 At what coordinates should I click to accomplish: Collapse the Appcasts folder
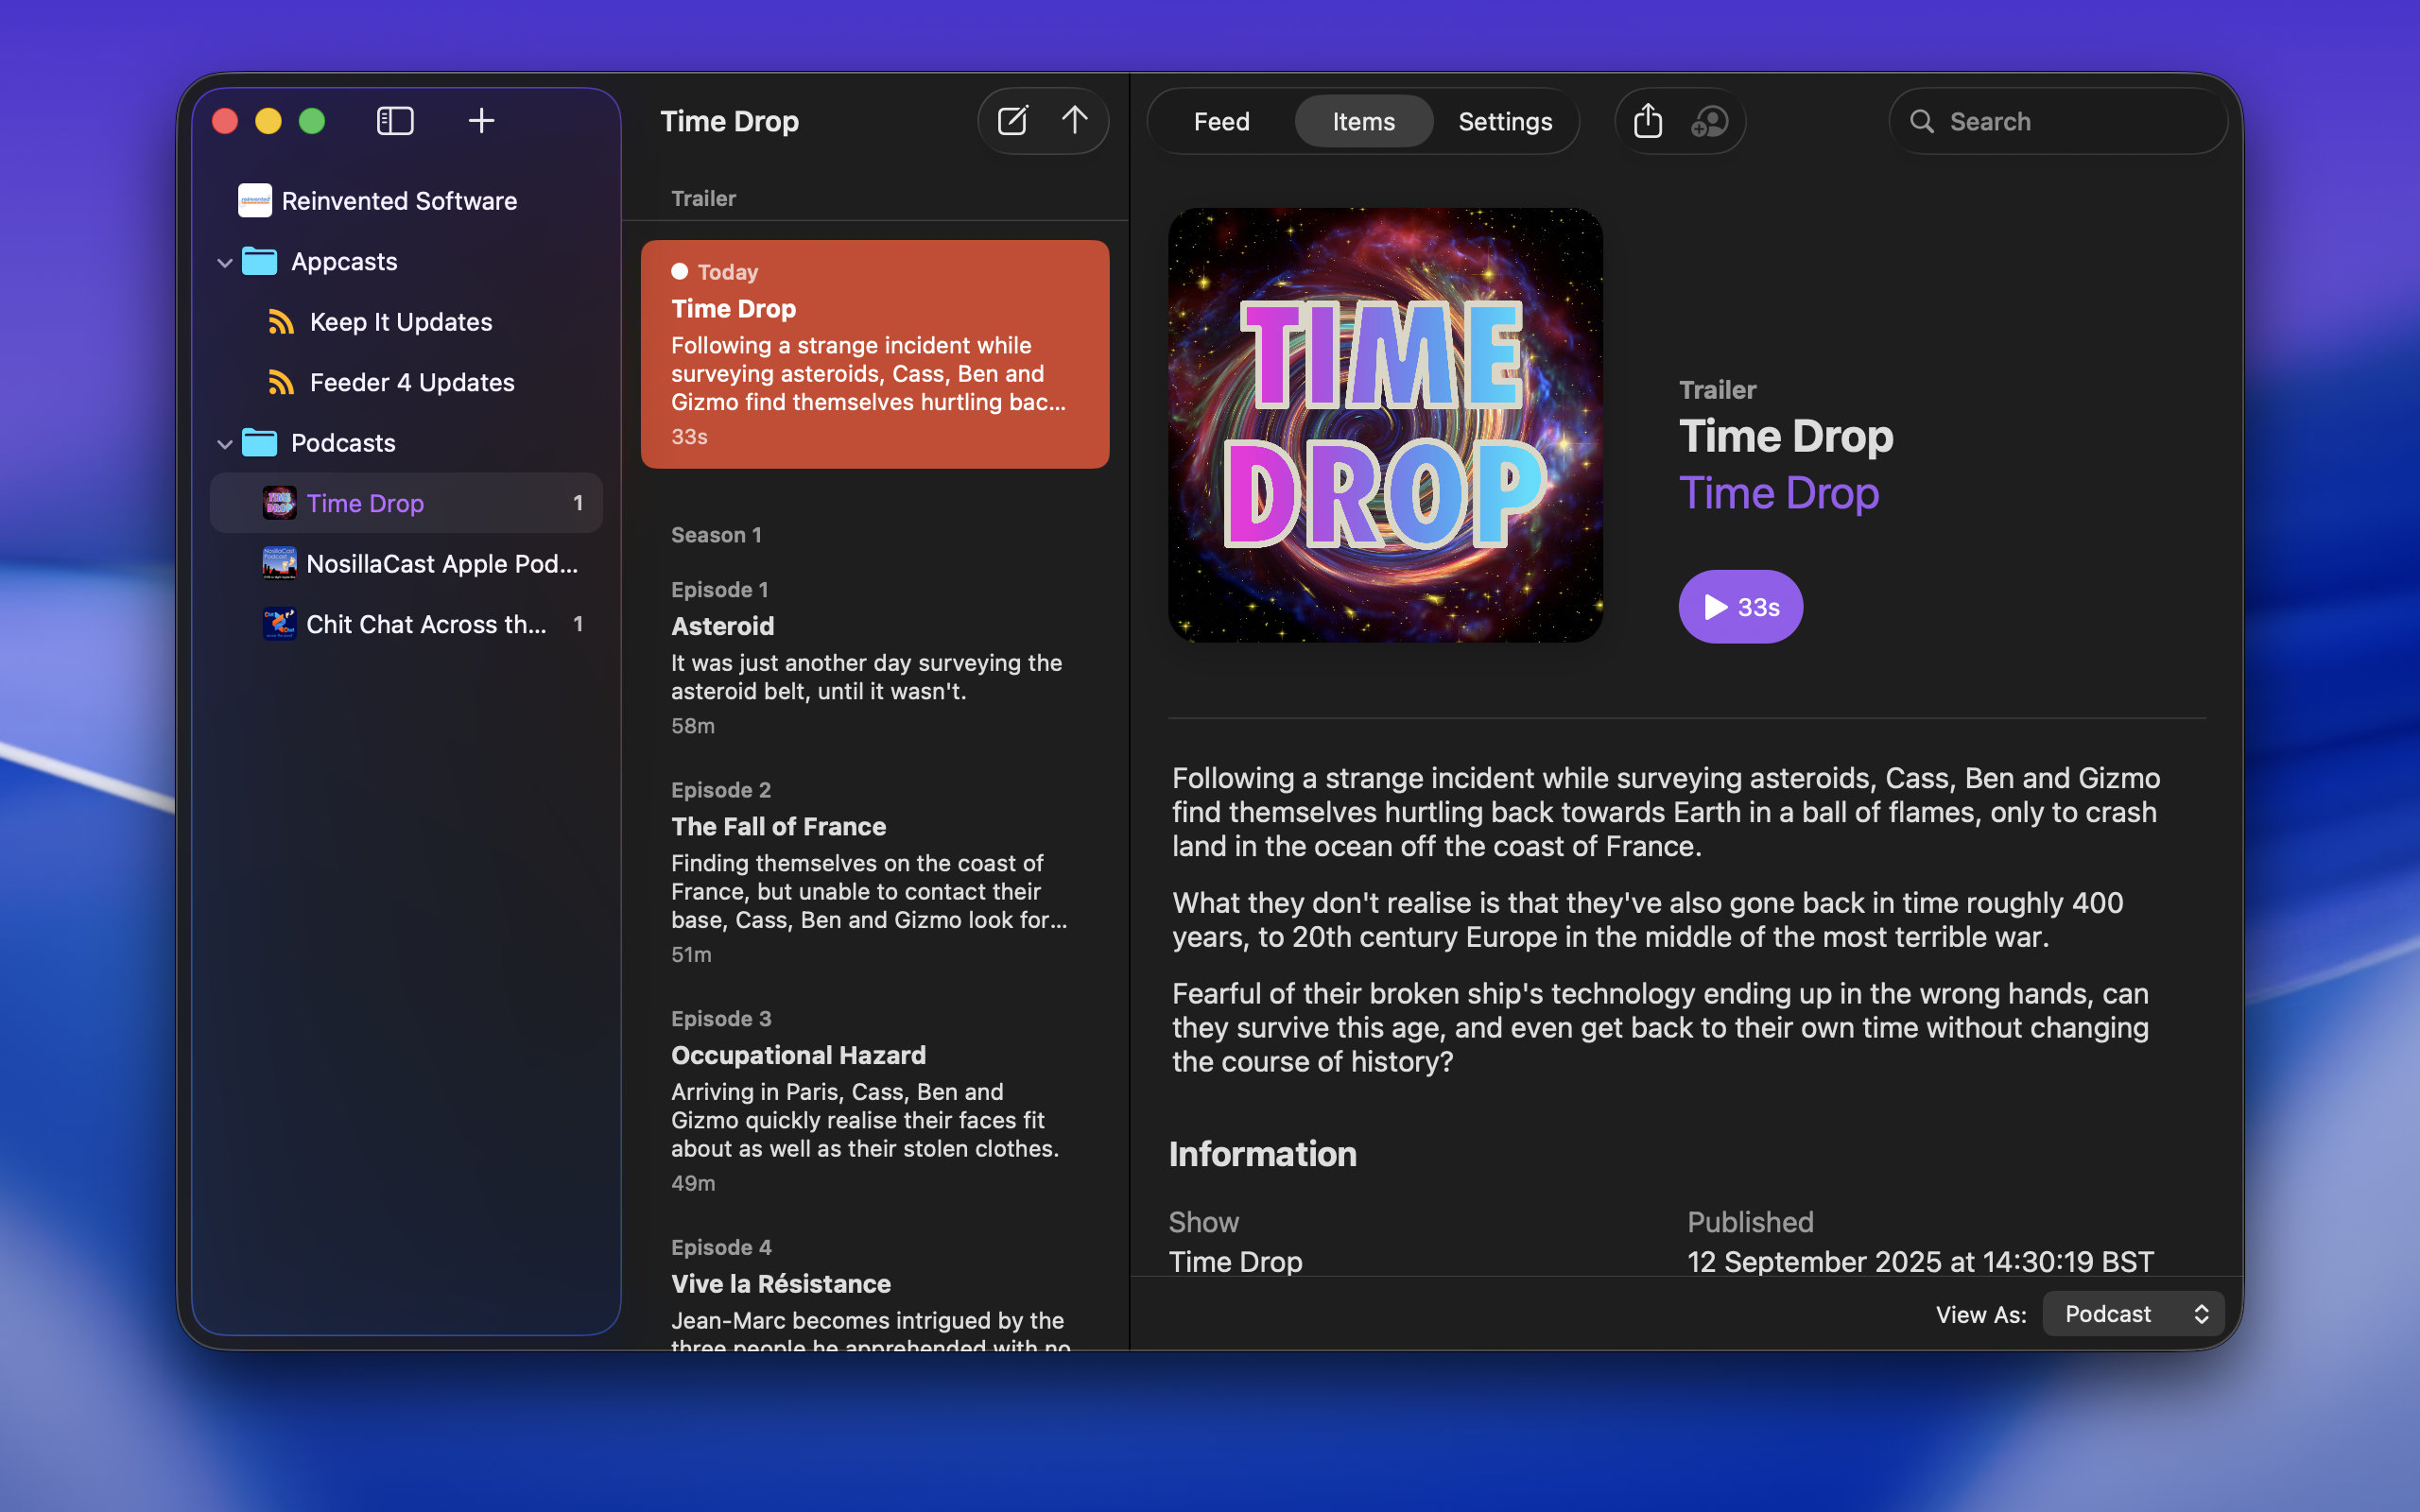225,262
